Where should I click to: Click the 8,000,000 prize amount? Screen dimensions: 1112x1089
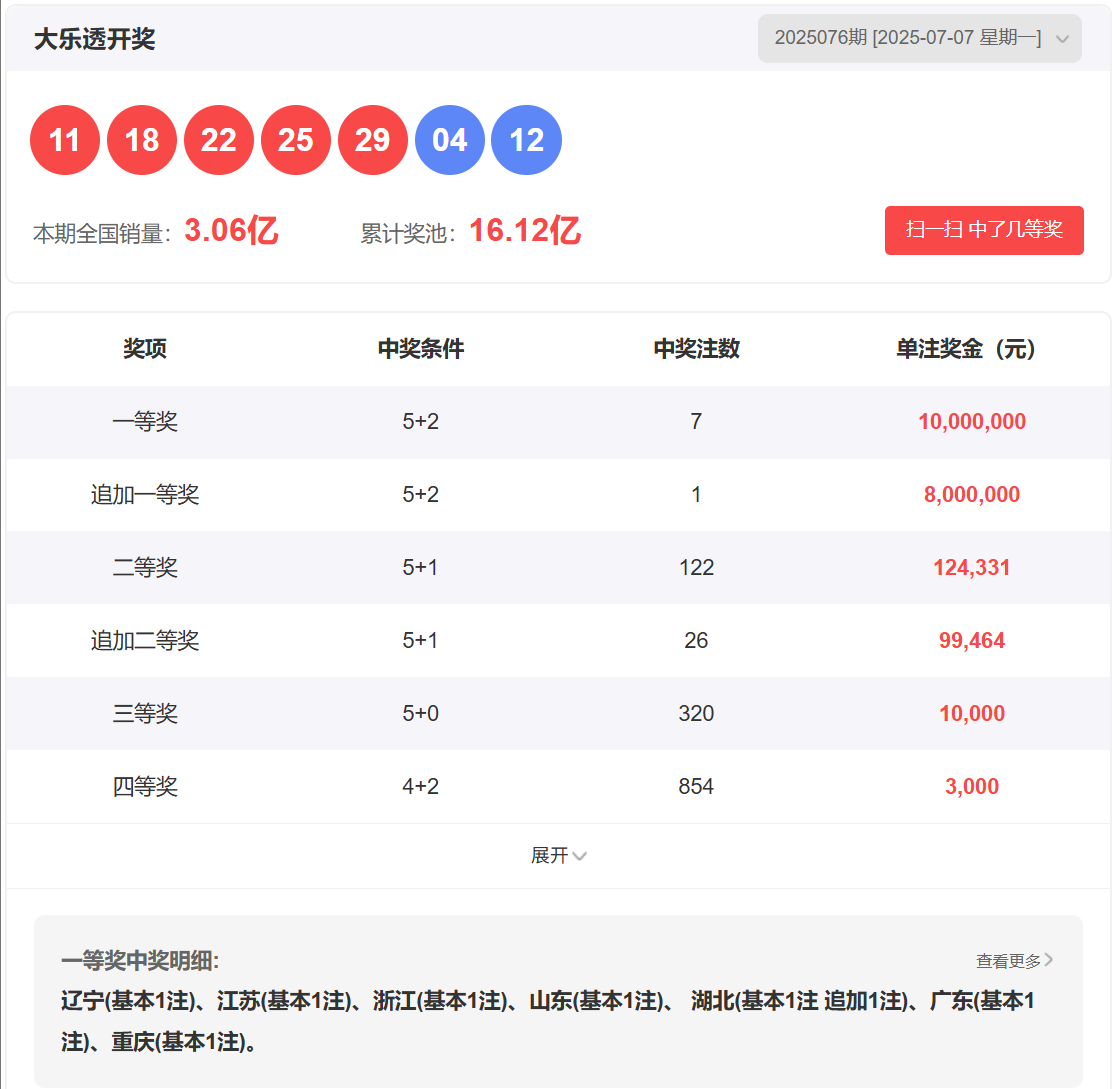pyautogui.click(x=972, y=494)
